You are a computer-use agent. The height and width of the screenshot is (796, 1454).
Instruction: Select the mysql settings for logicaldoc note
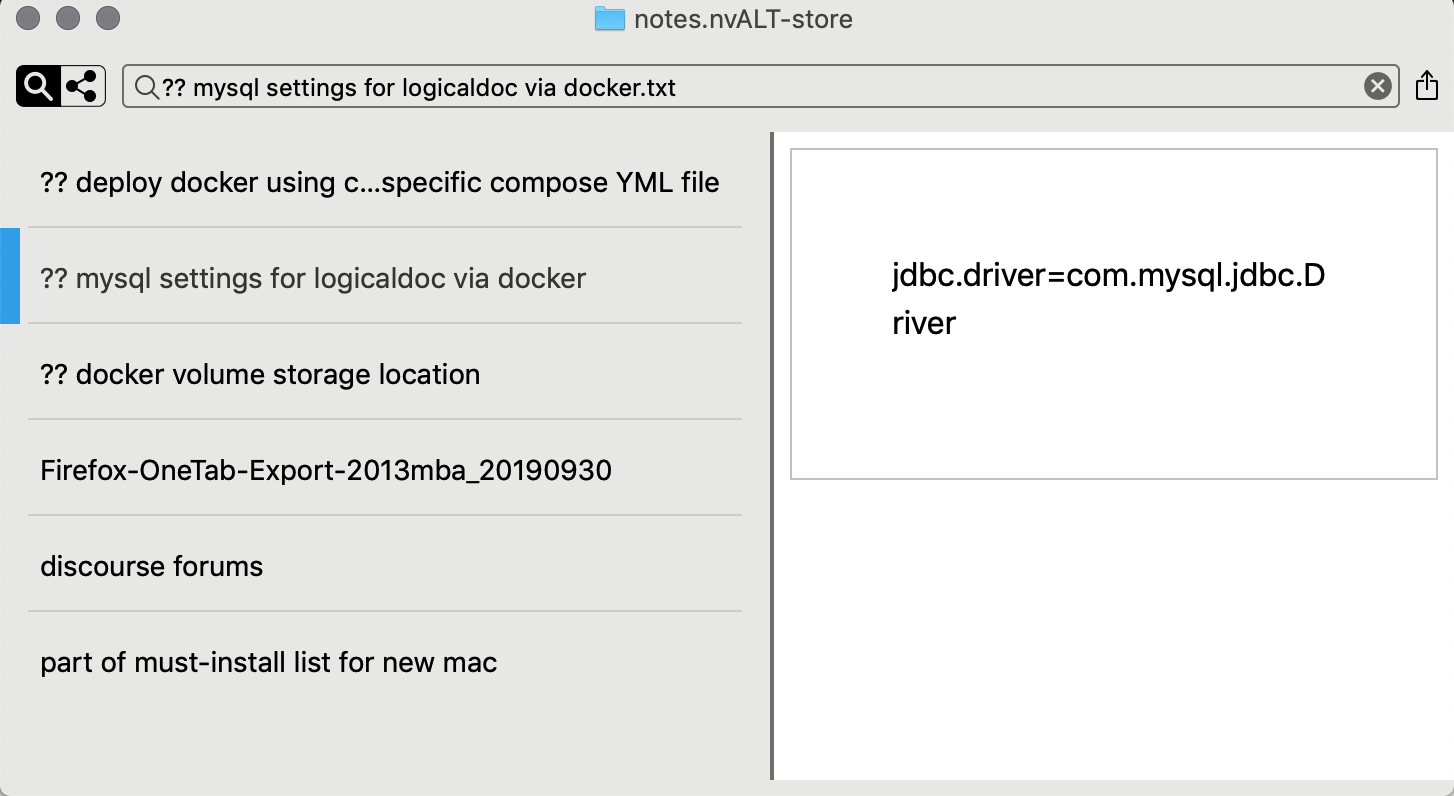pyautogui.click(x=313, y=278)
